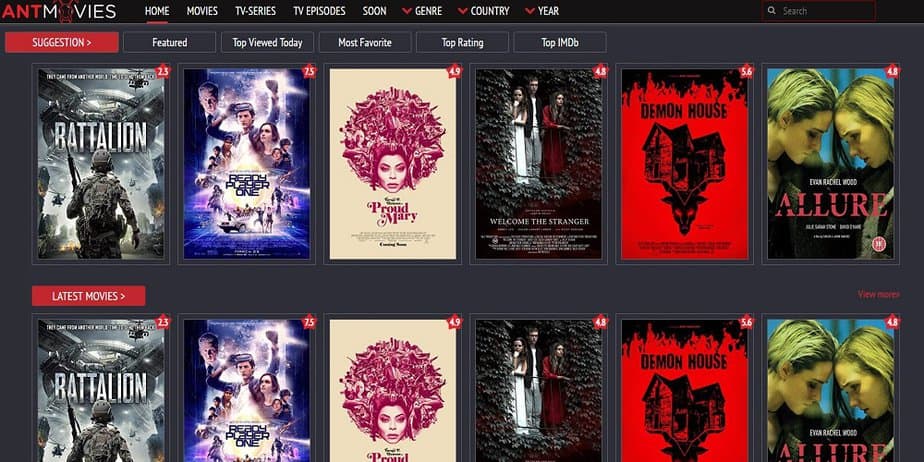Expand the Genre dropdown

pos(422,11)
